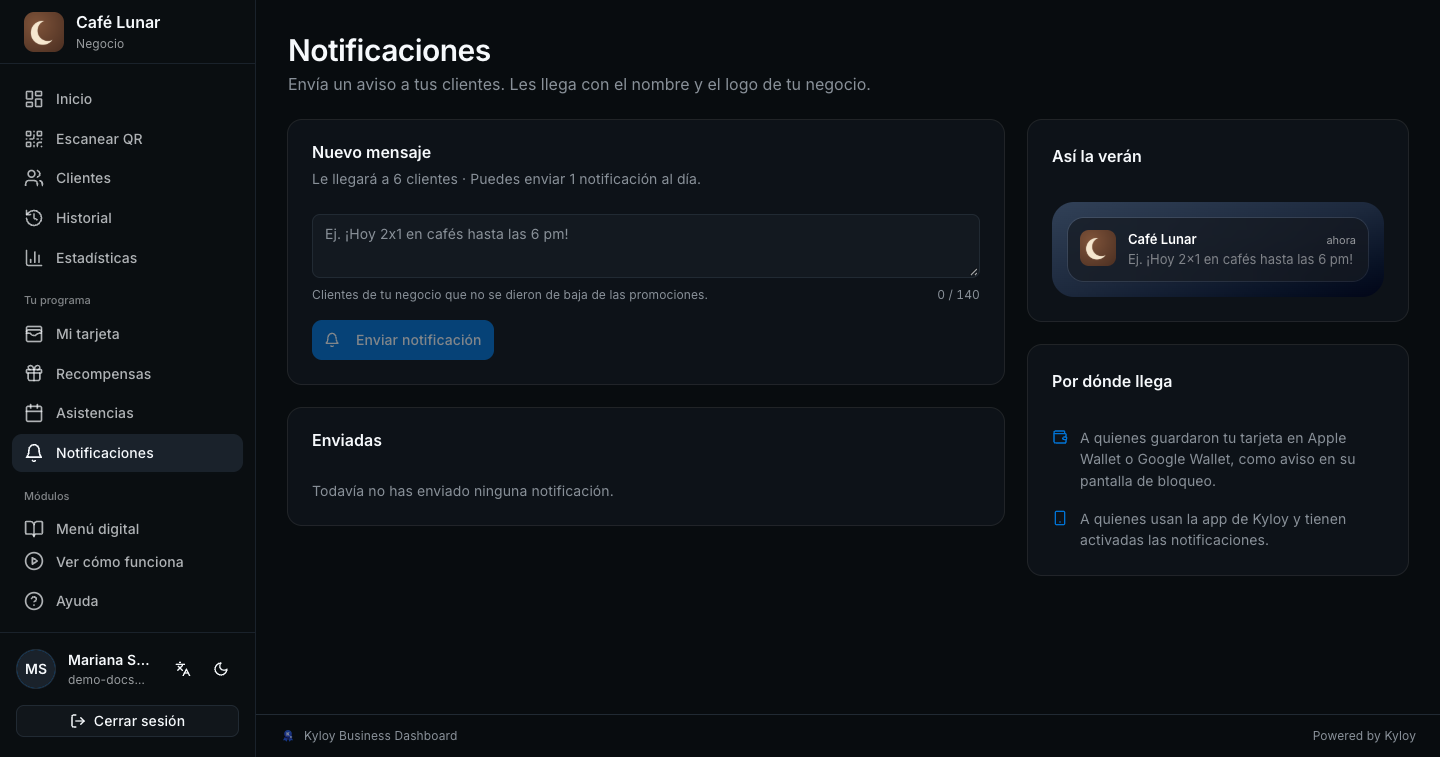Screen dimensions: 1440x757
Task: Click the Tu programa section label
Action: pyautogui.click(x=57, y=300)
